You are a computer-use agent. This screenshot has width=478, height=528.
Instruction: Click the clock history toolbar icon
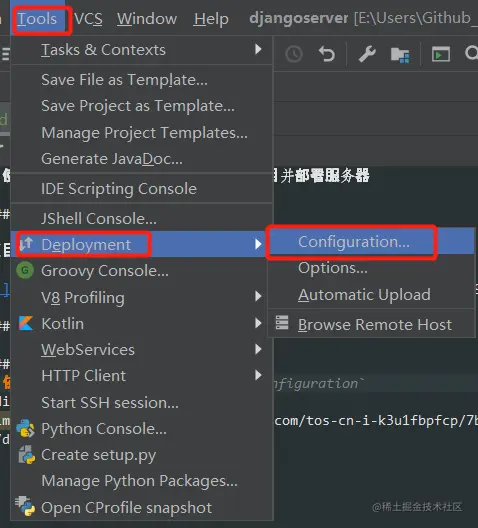(294, 54)
